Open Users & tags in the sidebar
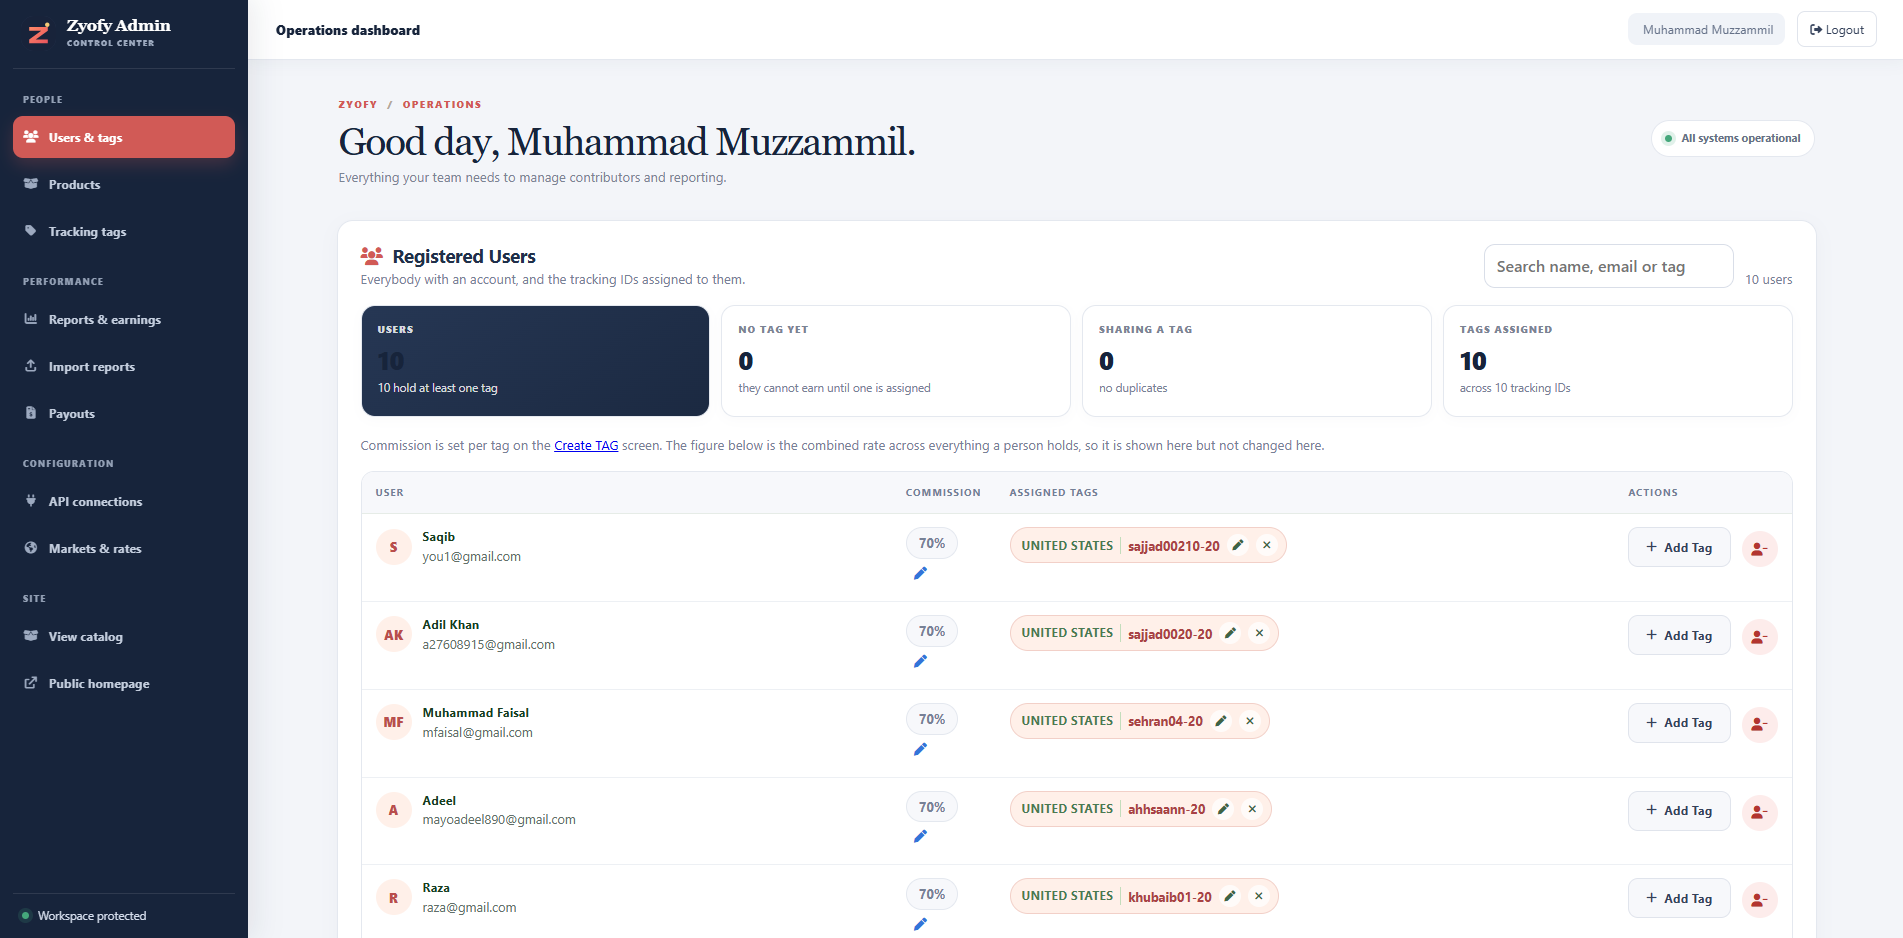Image resolution: width=1903 pixels, height=938 pixels. 124,137
